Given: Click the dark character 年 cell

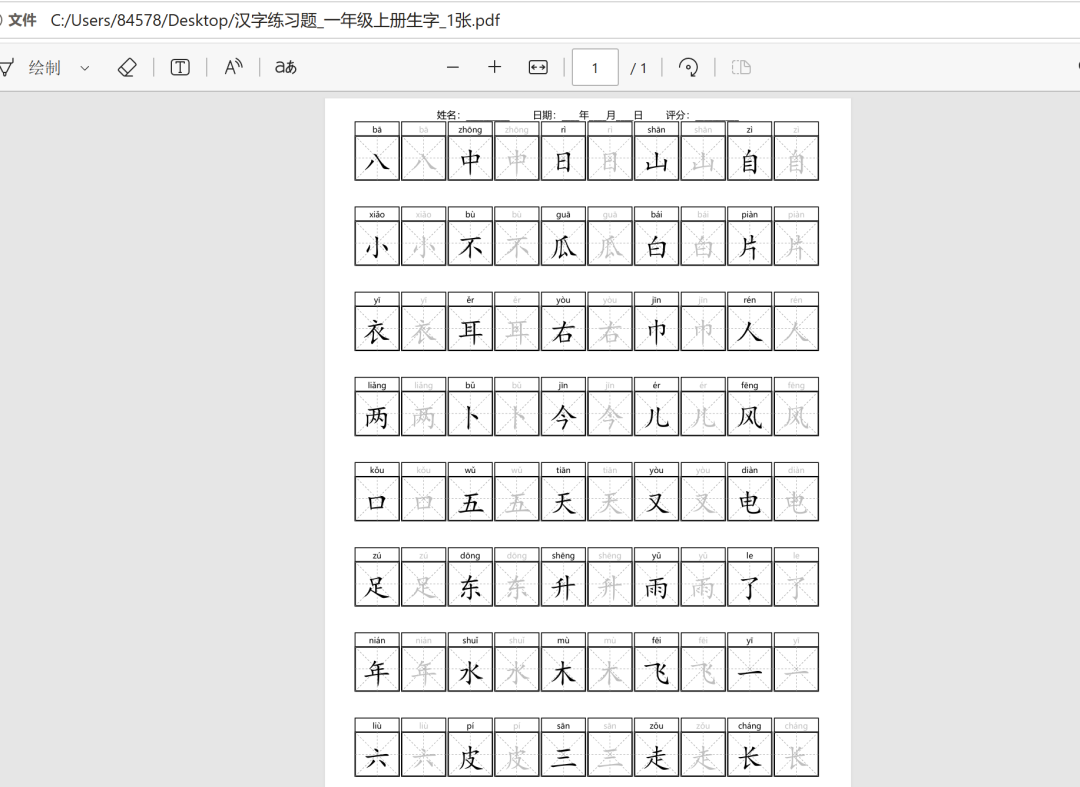Looking at the screenshot, I should 377,669.
